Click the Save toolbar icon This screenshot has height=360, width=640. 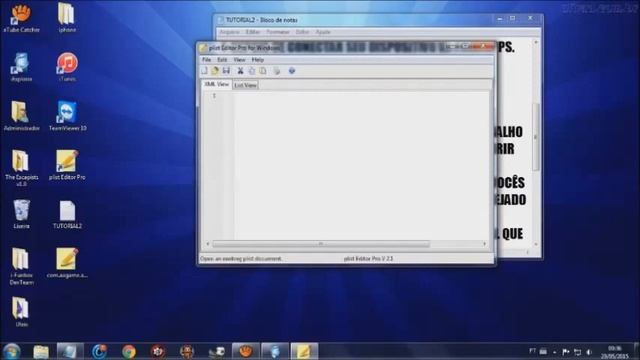point(226,71)
